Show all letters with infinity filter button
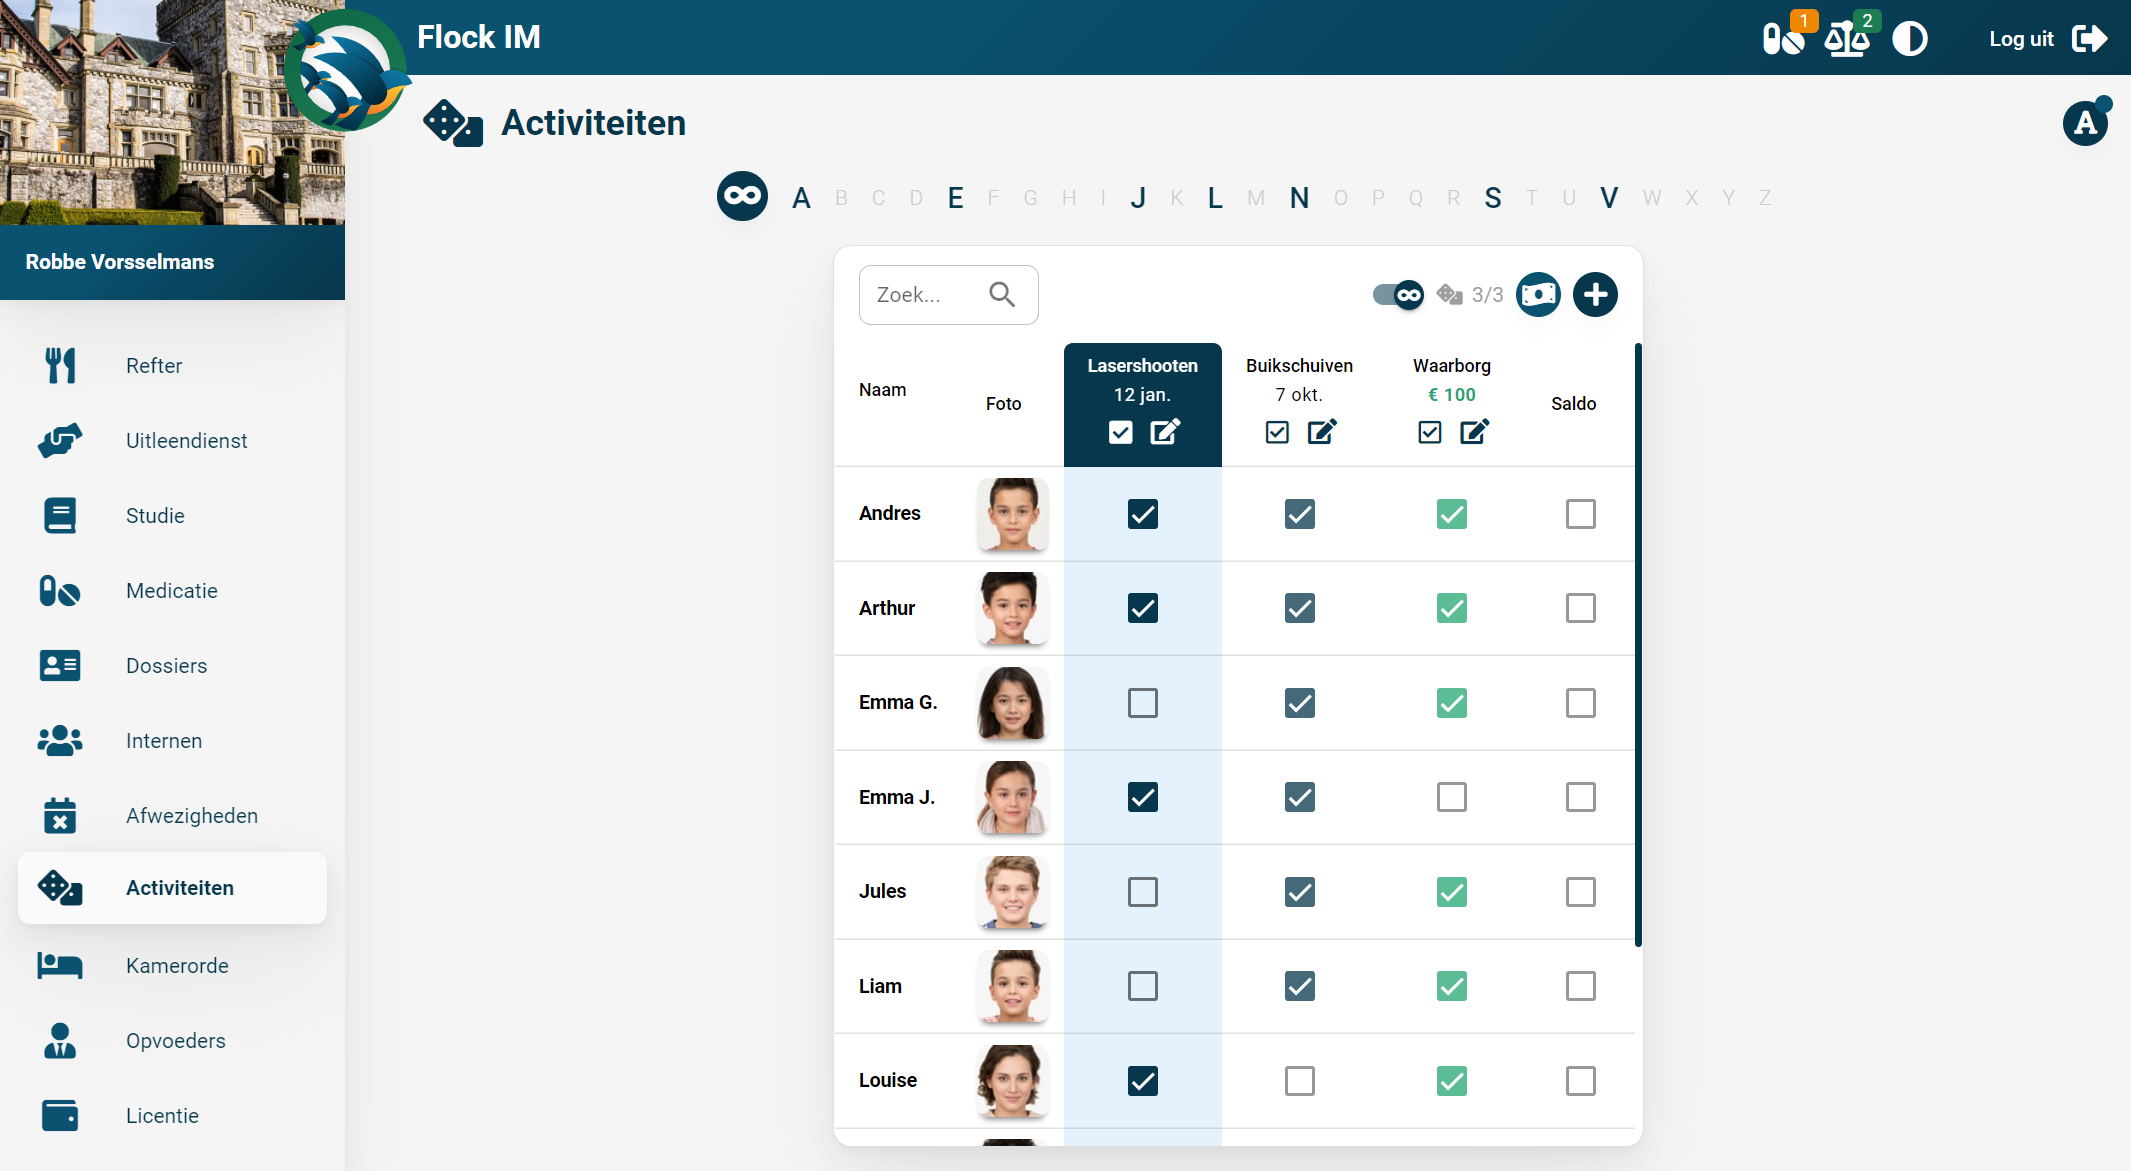This screenshot has width=2131, height=1171. [x=742, y=197]
